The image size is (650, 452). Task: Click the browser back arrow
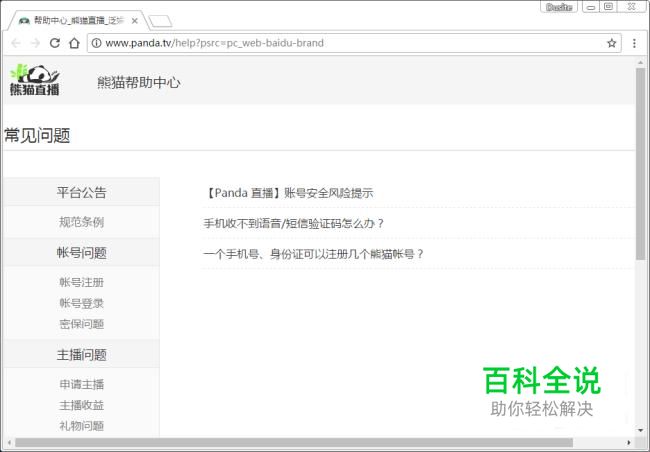coord(16,43)
